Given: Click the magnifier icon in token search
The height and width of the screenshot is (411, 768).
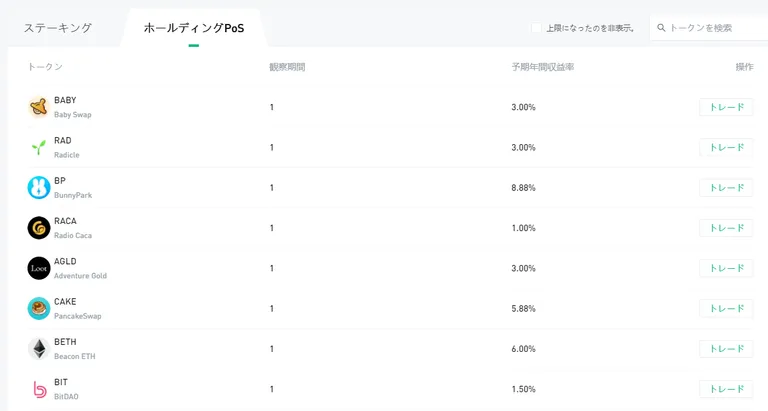Looking at the screenshot, I should tap(661, 28).
